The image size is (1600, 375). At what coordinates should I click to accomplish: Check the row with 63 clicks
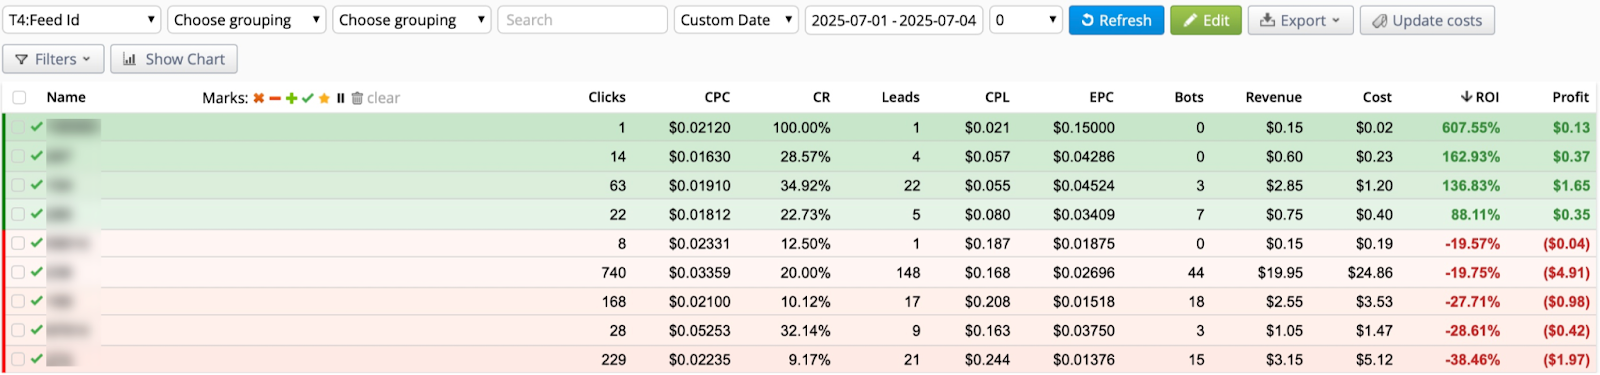pos(18,185)
